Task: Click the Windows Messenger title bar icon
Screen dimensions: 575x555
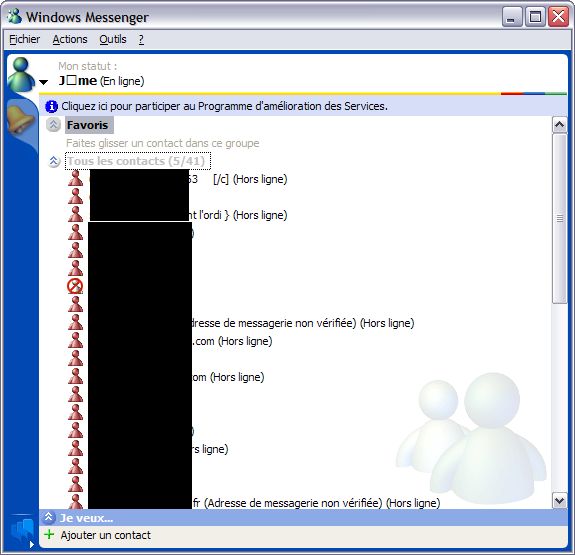Action: tap(15, 16)
